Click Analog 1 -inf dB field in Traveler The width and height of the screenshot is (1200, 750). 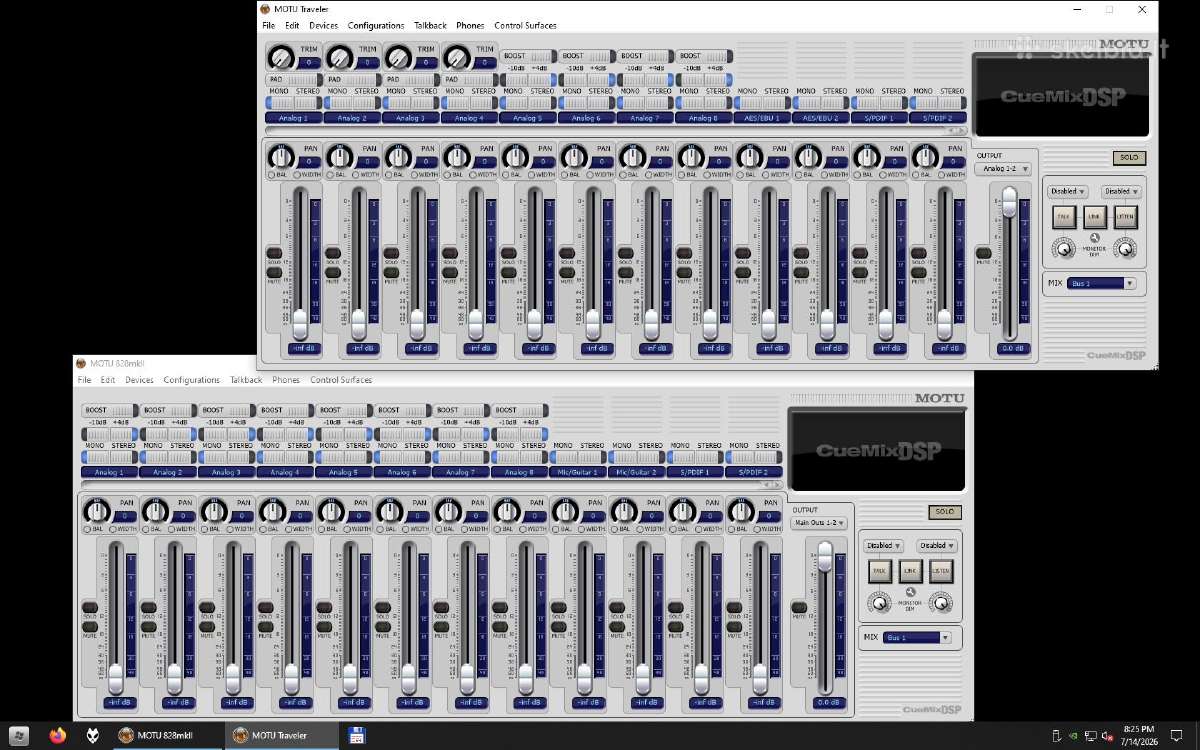coord(303,348)
